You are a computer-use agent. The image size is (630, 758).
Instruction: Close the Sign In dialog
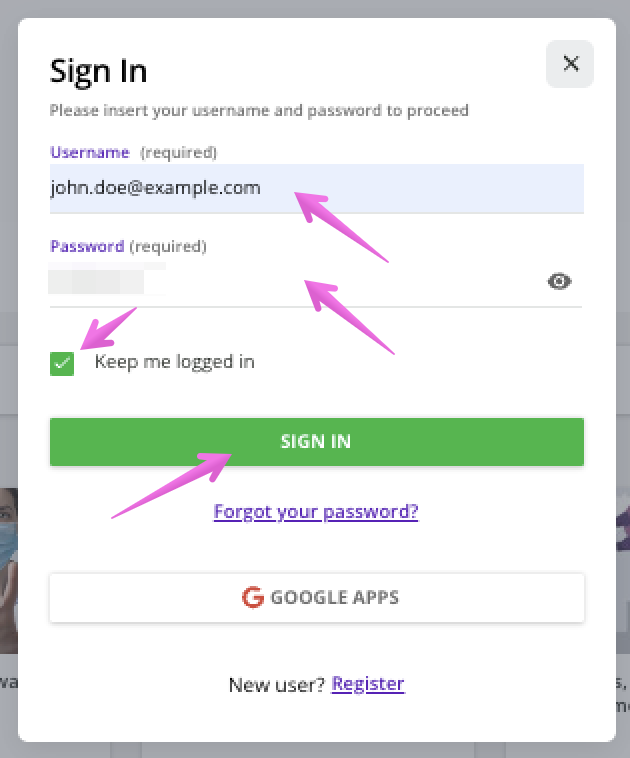coord(570,64)
